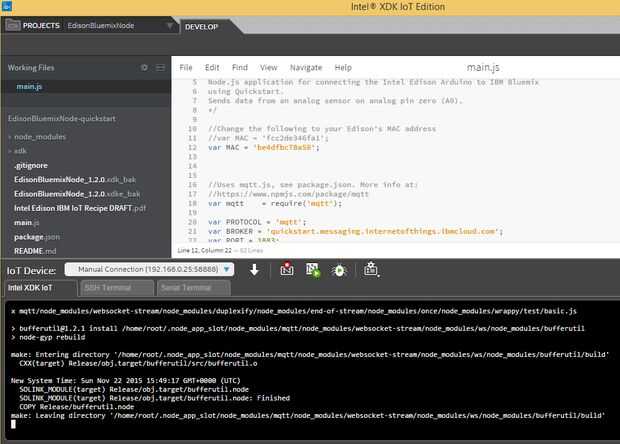Click the debug icon with green play

point(339,271)
